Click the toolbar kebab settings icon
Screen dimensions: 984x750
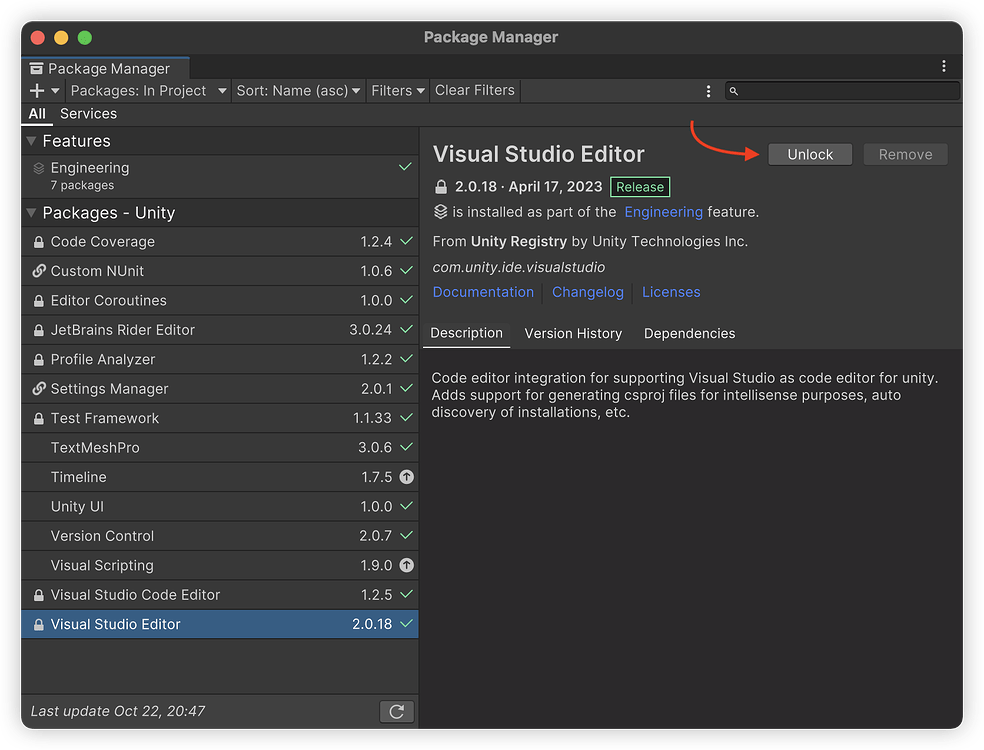pyautogui.click(x=708, y=91)
